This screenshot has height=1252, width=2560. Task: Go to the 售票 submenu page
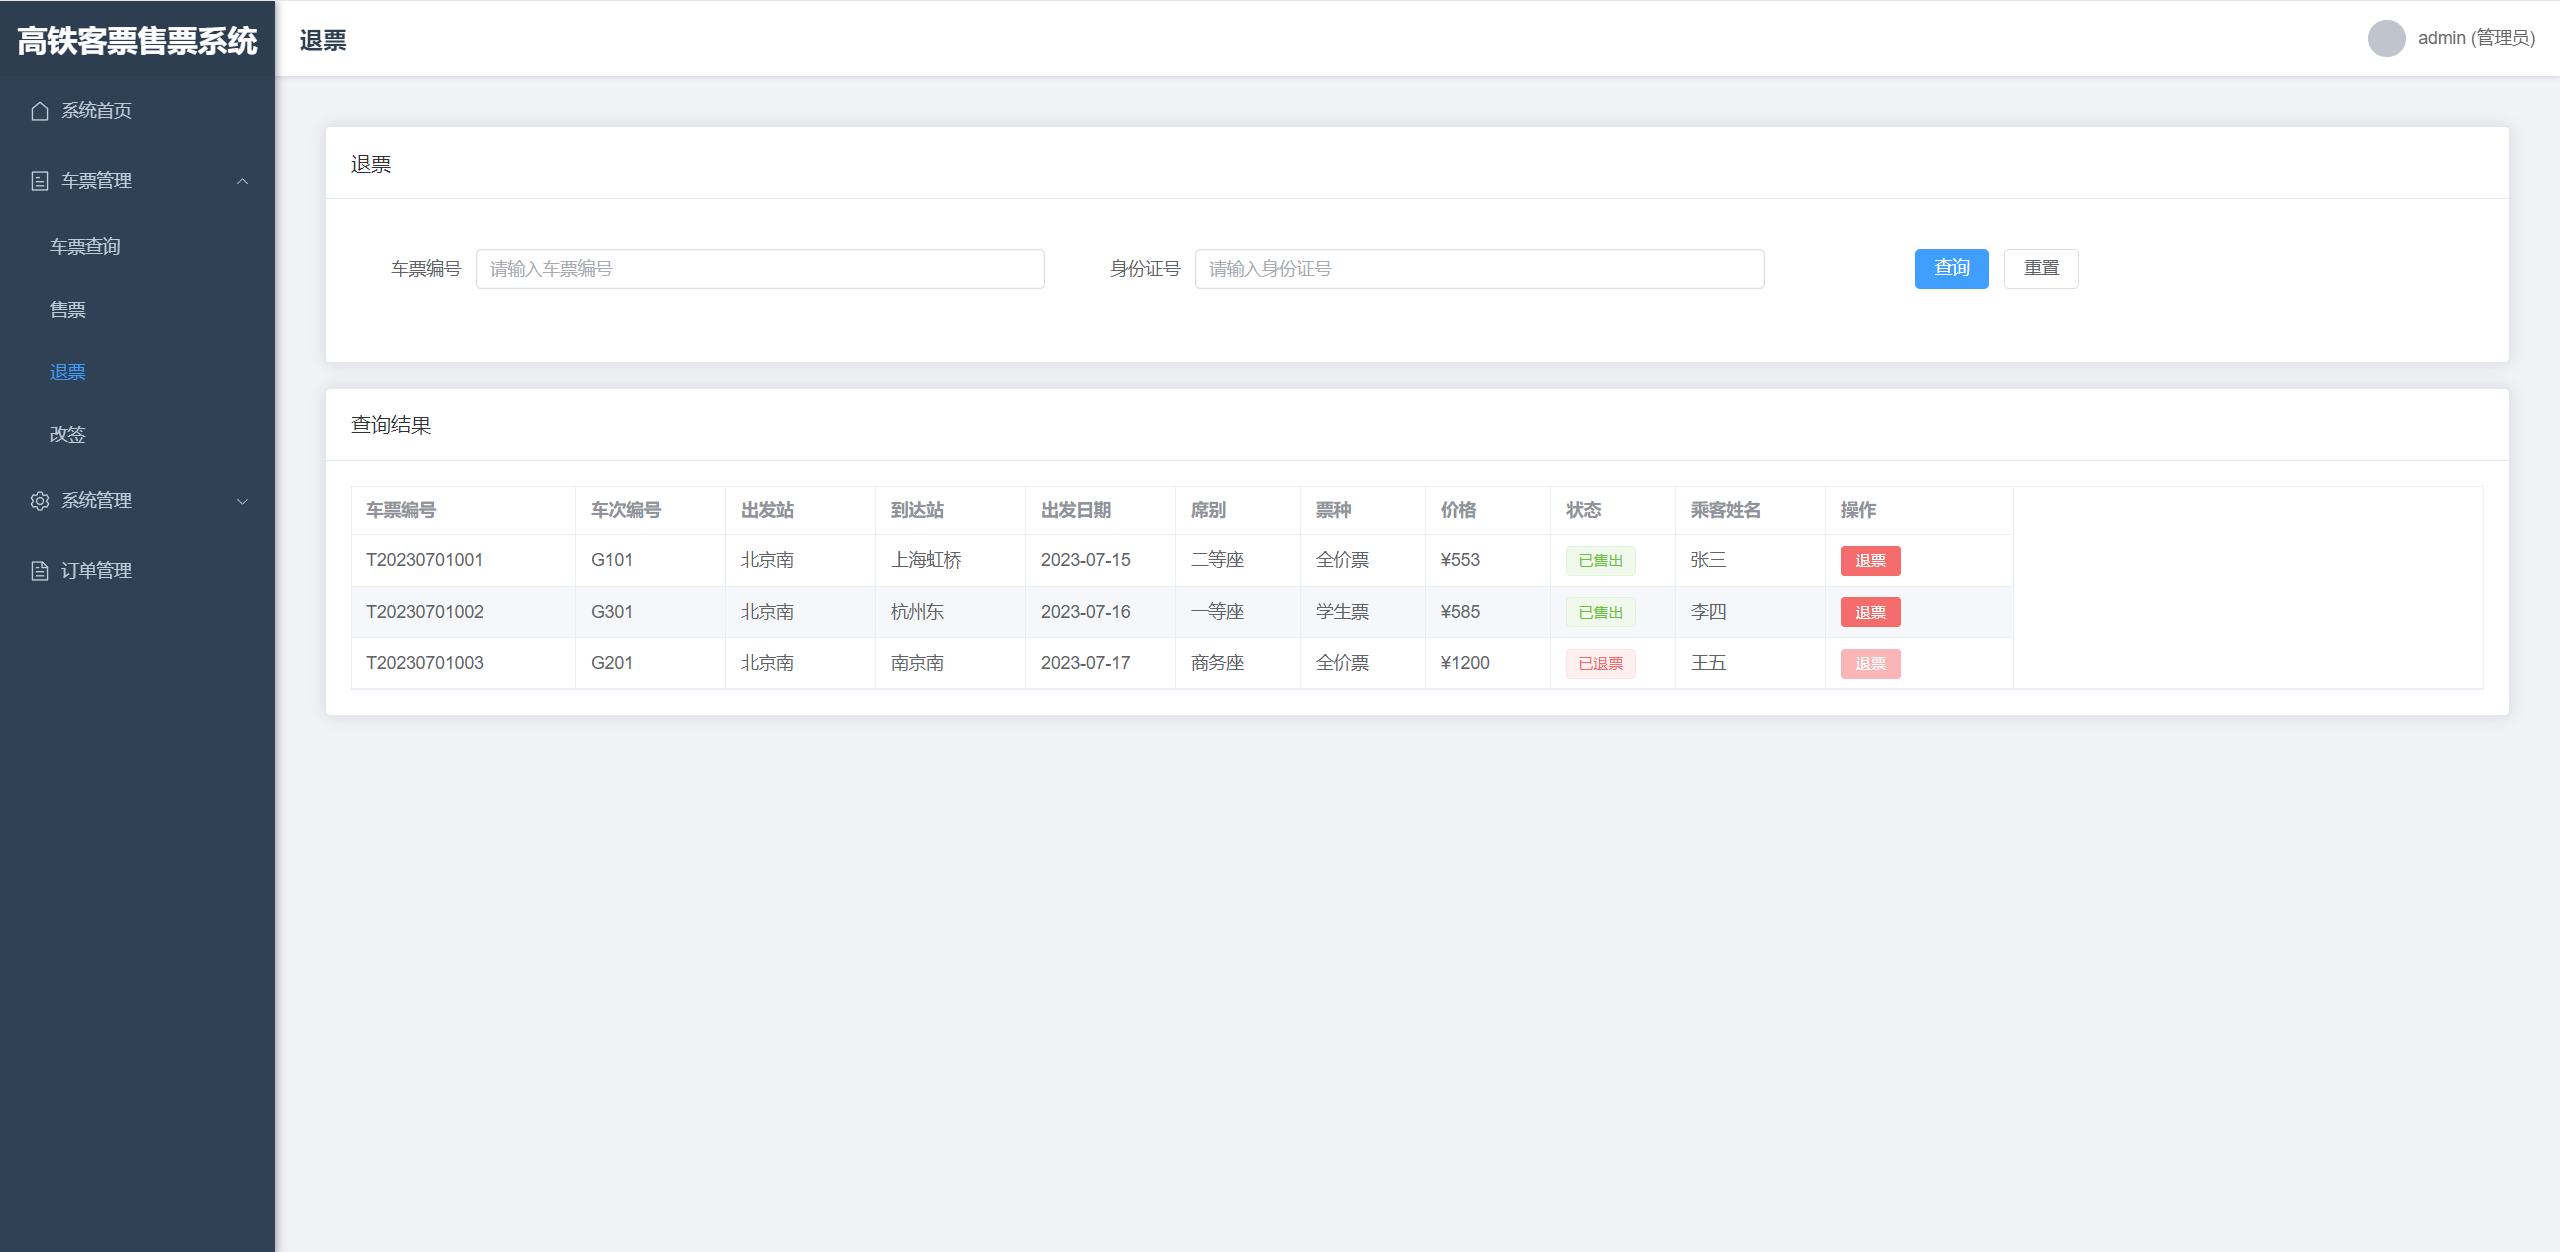tap(68, 310)
